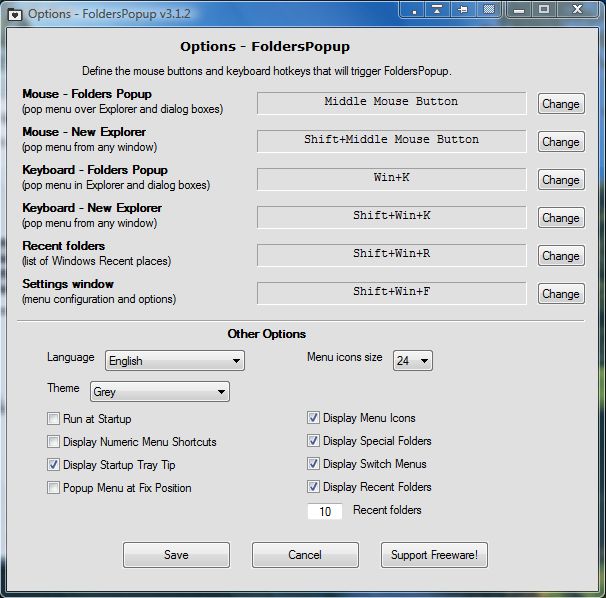
Task: Click the small dot icon in title bar
Action: (415, 10)
